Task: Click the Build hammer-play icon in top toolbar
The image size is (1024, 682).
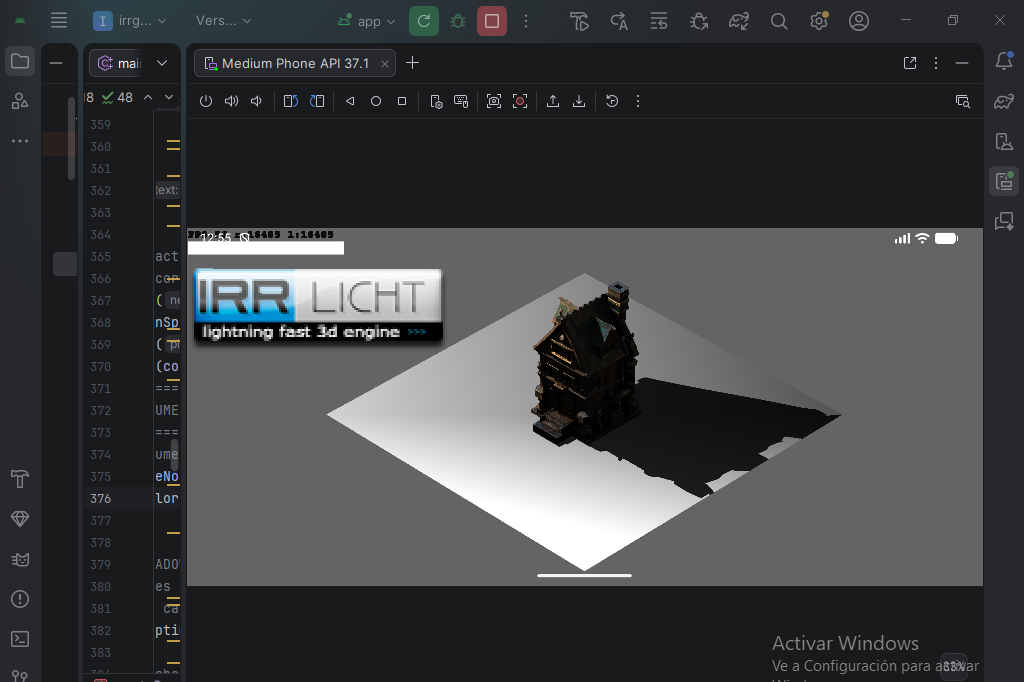Action: pyautogui.click(x=579, y=21)
